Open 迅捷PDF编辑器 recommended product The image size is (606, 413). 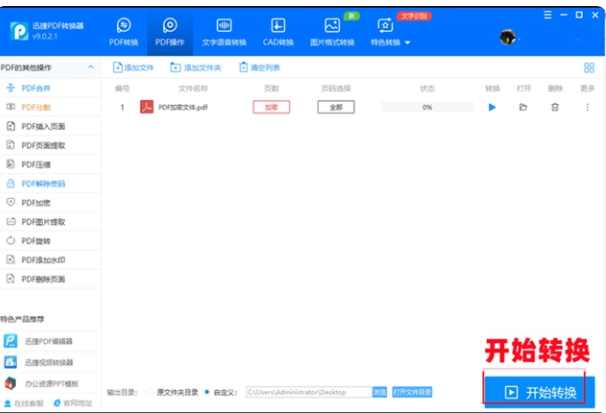(49, 341)
